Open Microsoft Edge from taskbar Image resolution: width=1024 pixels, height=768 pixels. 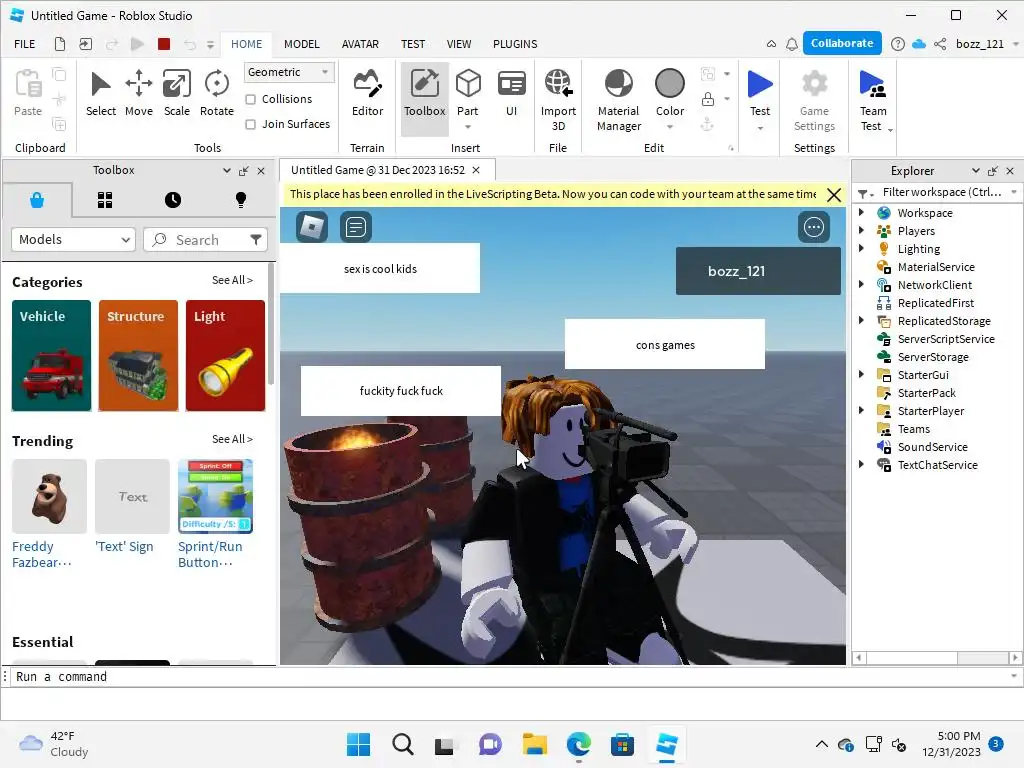(579, 744)
